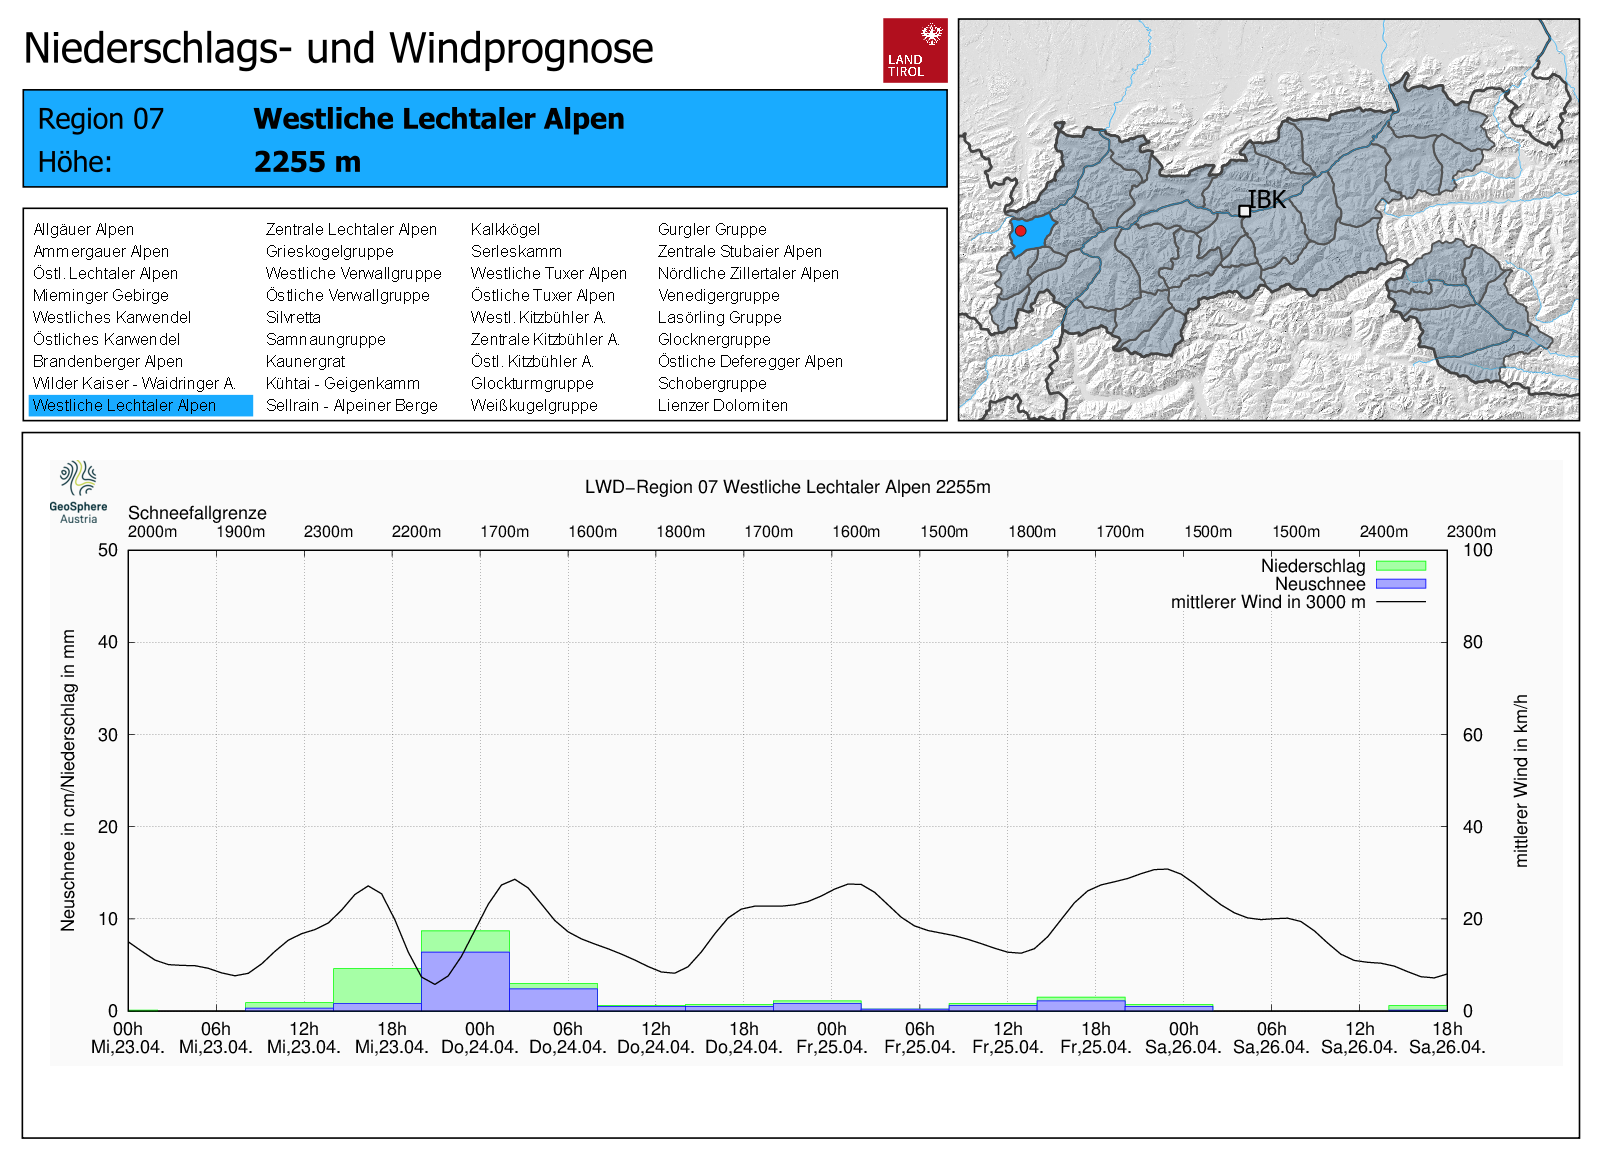Image resolution: width=1600 pixels, height=1153 pixels.
Task: Select Wilder Kaiser - Waidringer A. region
Action: (x=134, y=383)
